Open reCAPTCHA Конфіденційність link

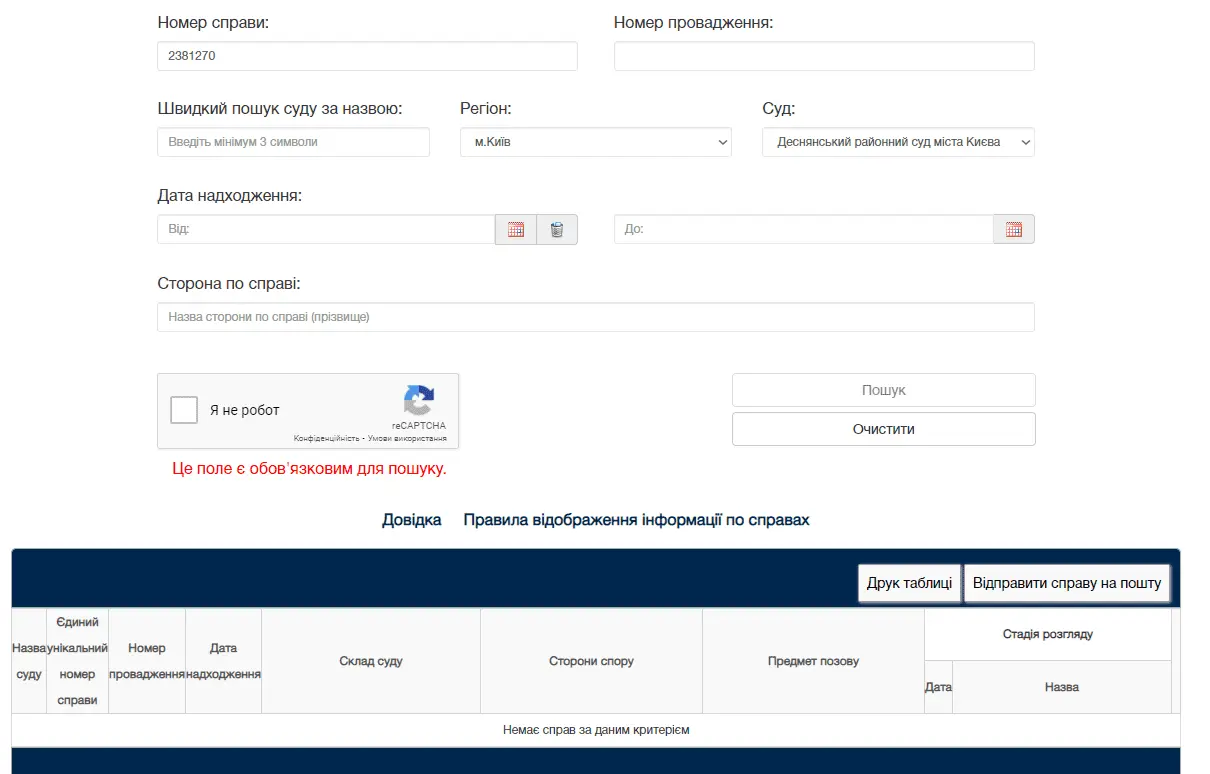[x=326, y=439]
